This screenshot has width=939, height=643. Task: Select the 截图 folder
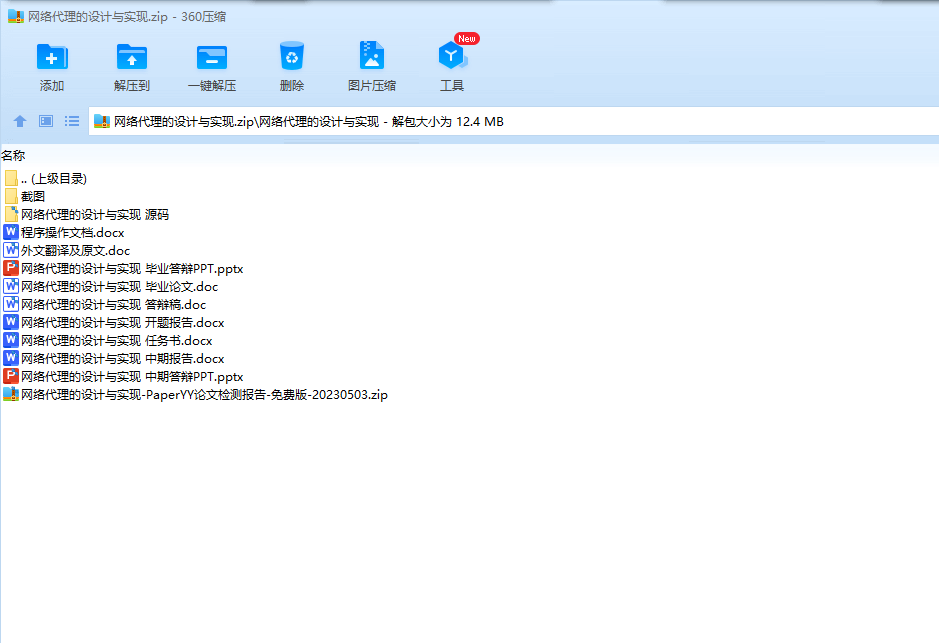coord(25,196)
